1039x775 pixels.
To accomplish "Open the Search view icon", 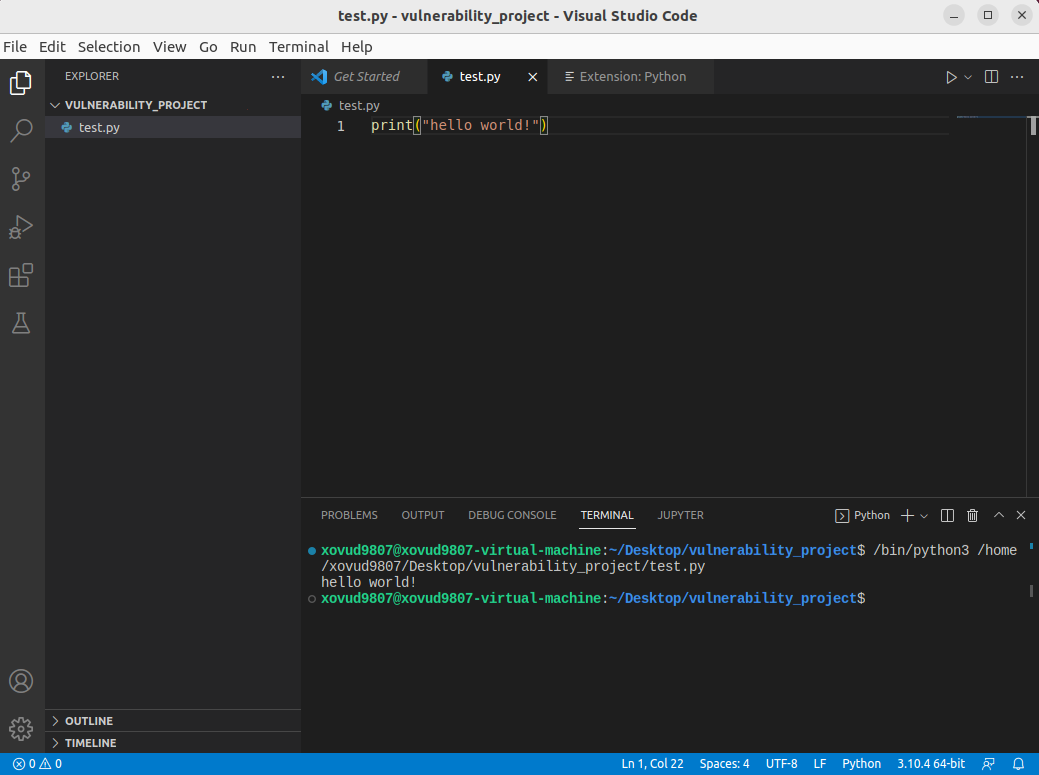I will (x=21, y=130).
